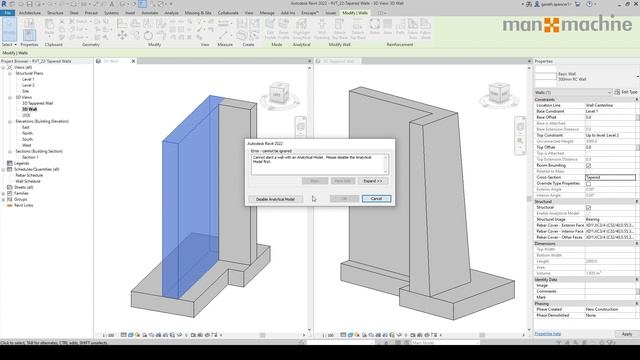Click Expand >> in error dialog
This screenshot has height=360, width=640.
click(x=373, y=181)
